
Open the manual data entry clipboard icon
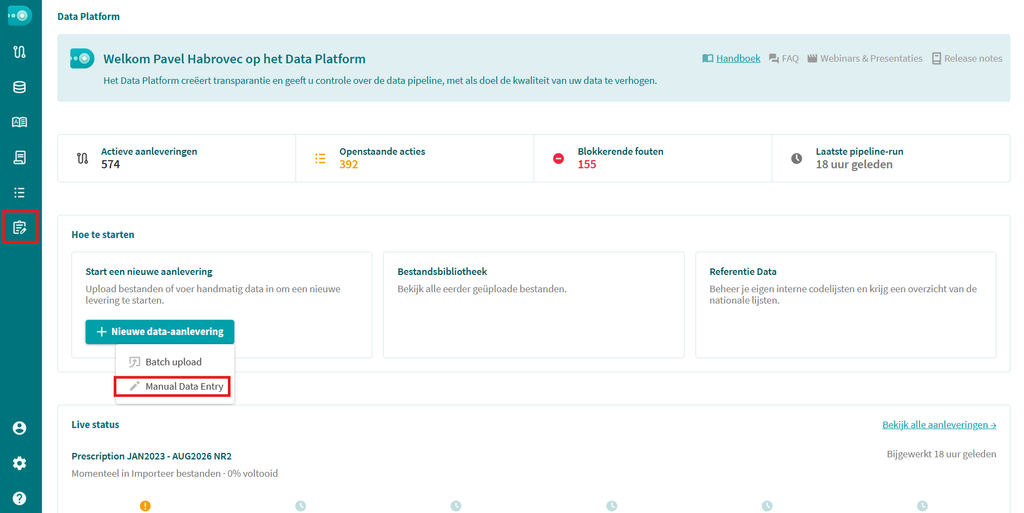20,227
